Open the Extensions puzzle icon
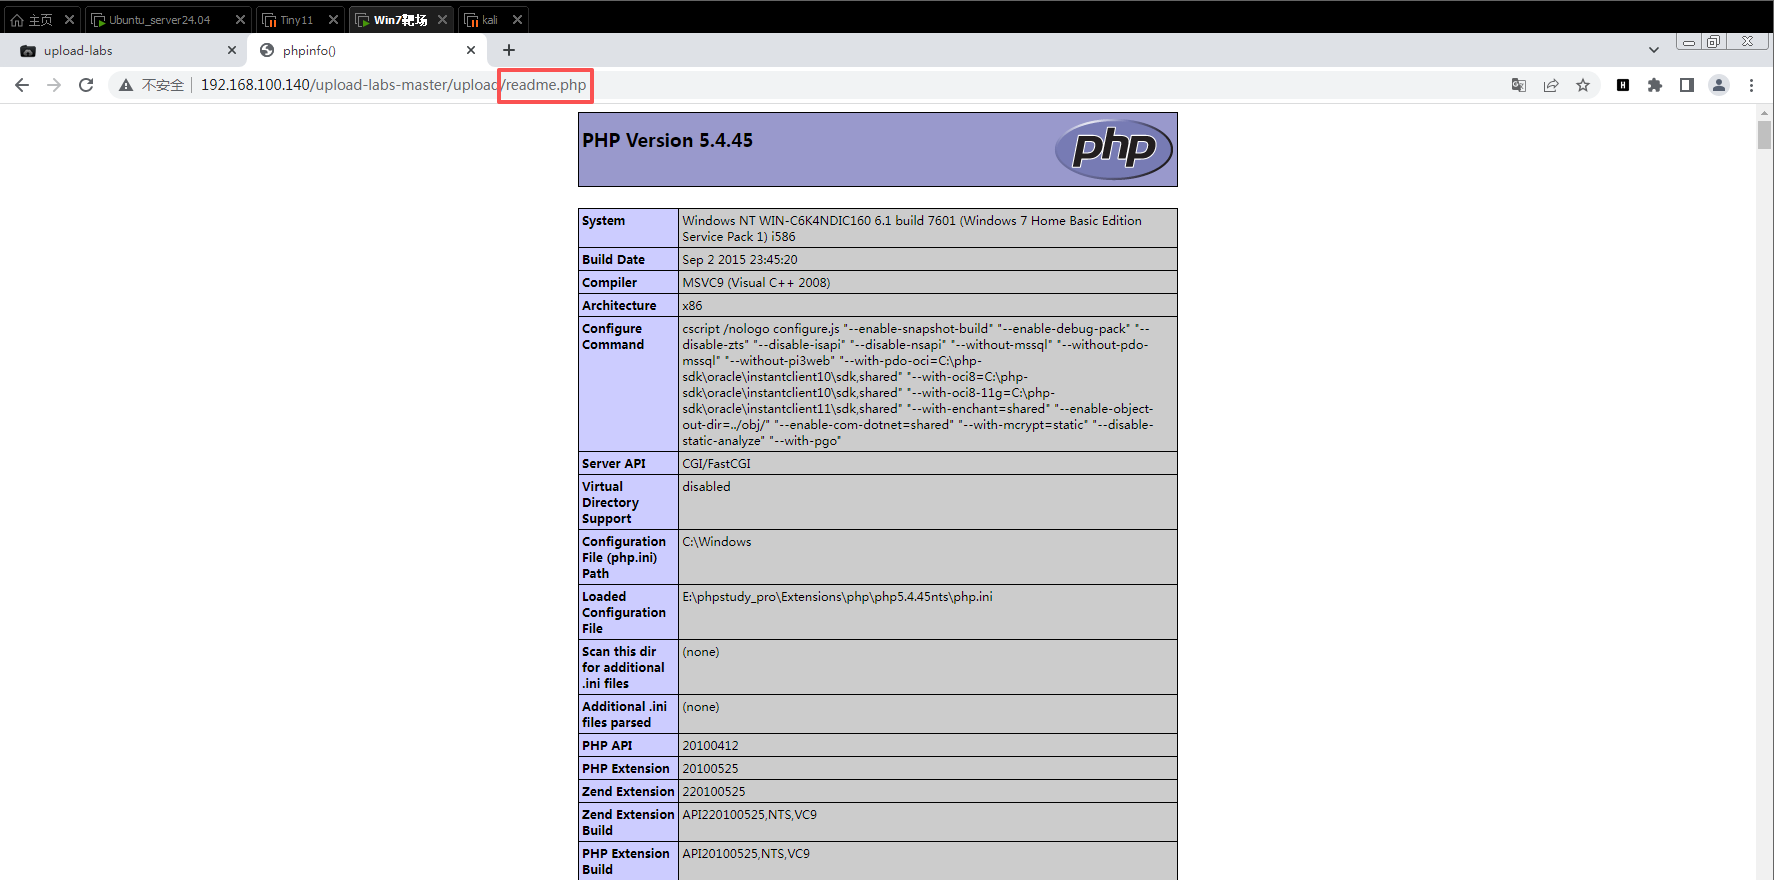Screen dimensions: 1774x880 pyautogui.click(x=1655, y=85)
